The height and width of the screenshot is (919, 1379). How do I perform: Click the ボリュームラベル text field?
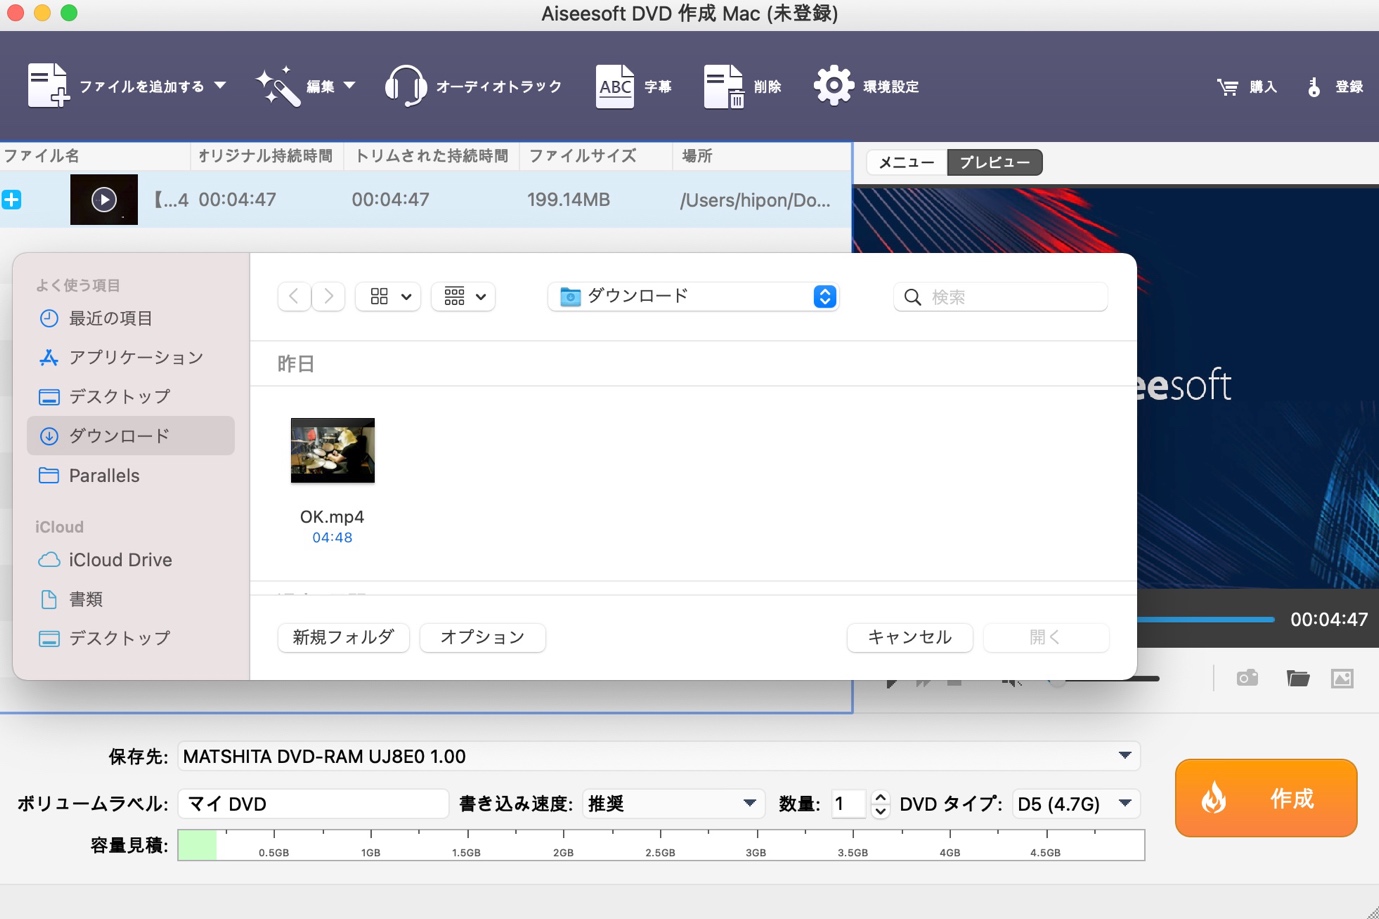(313, 804)
